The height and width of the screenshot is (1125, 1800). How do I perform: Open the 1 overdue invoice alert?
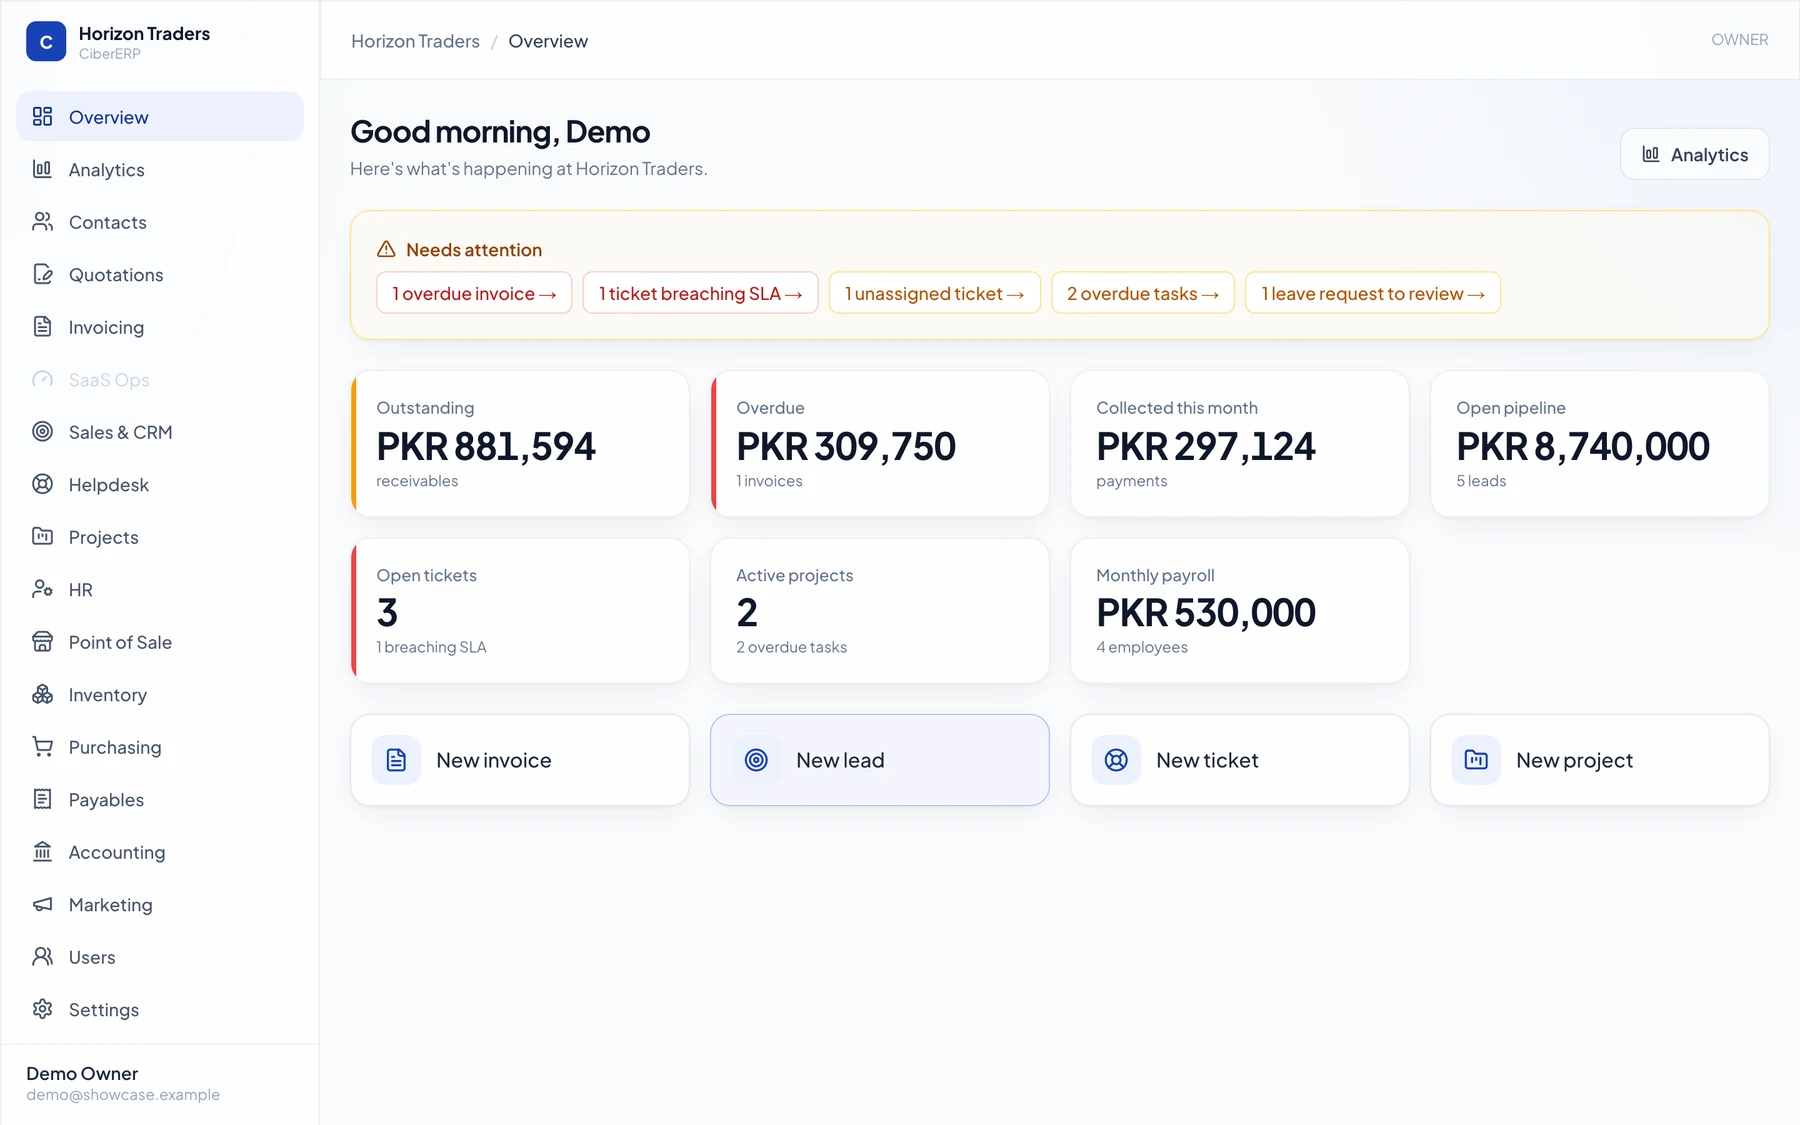point(474,293)
